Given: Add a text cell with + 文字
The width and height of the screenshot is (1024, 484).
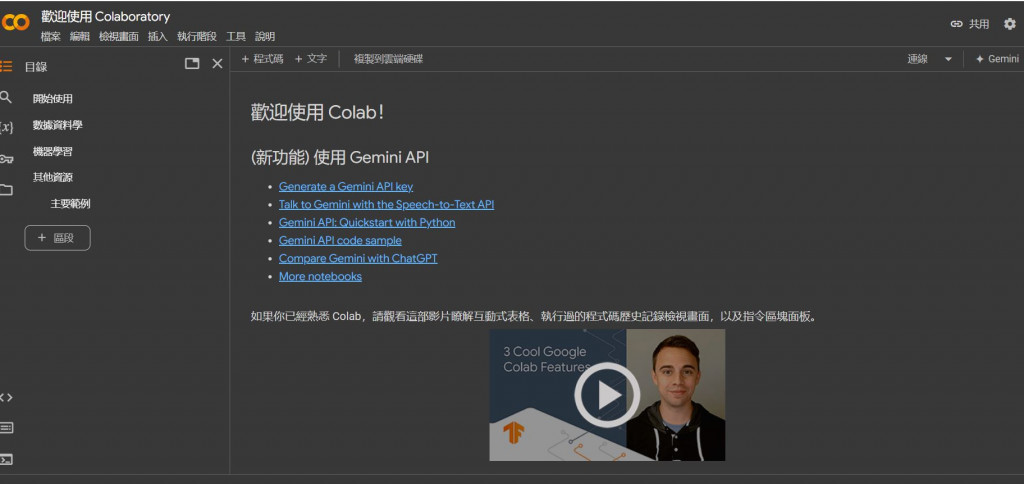Looking at the screenshot, I should click(x=310, y=59).
